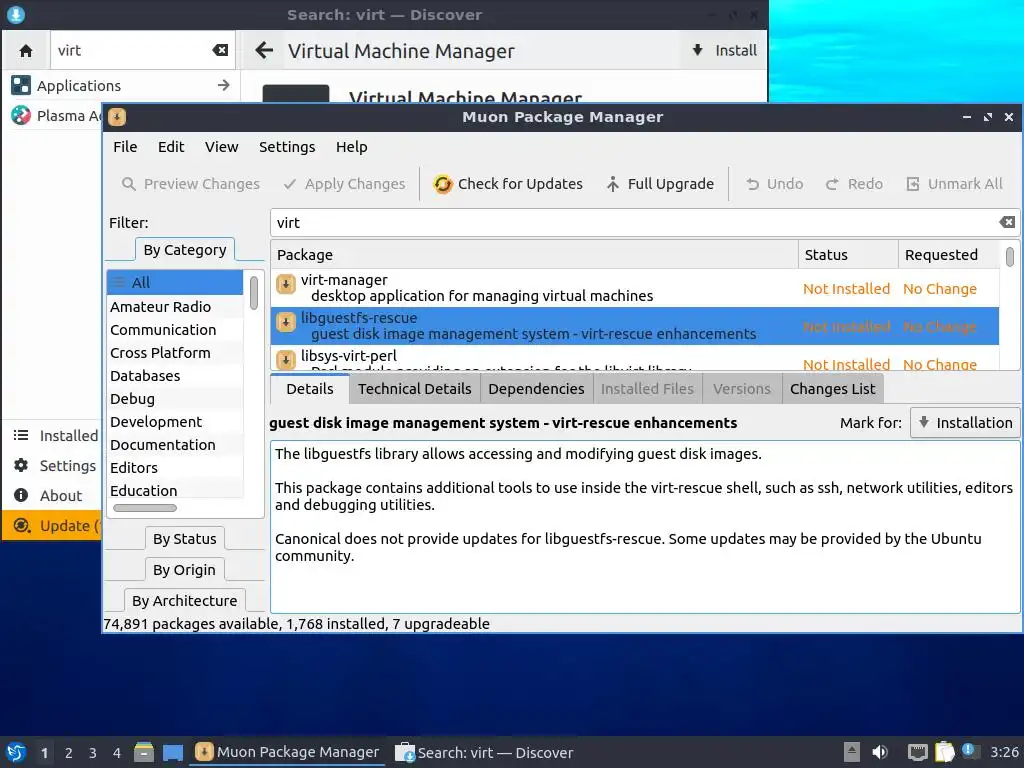Expand Applications arrow in Discover sidebar
Viewport: 1024px width, 768px height.
(x=224, y=86)
